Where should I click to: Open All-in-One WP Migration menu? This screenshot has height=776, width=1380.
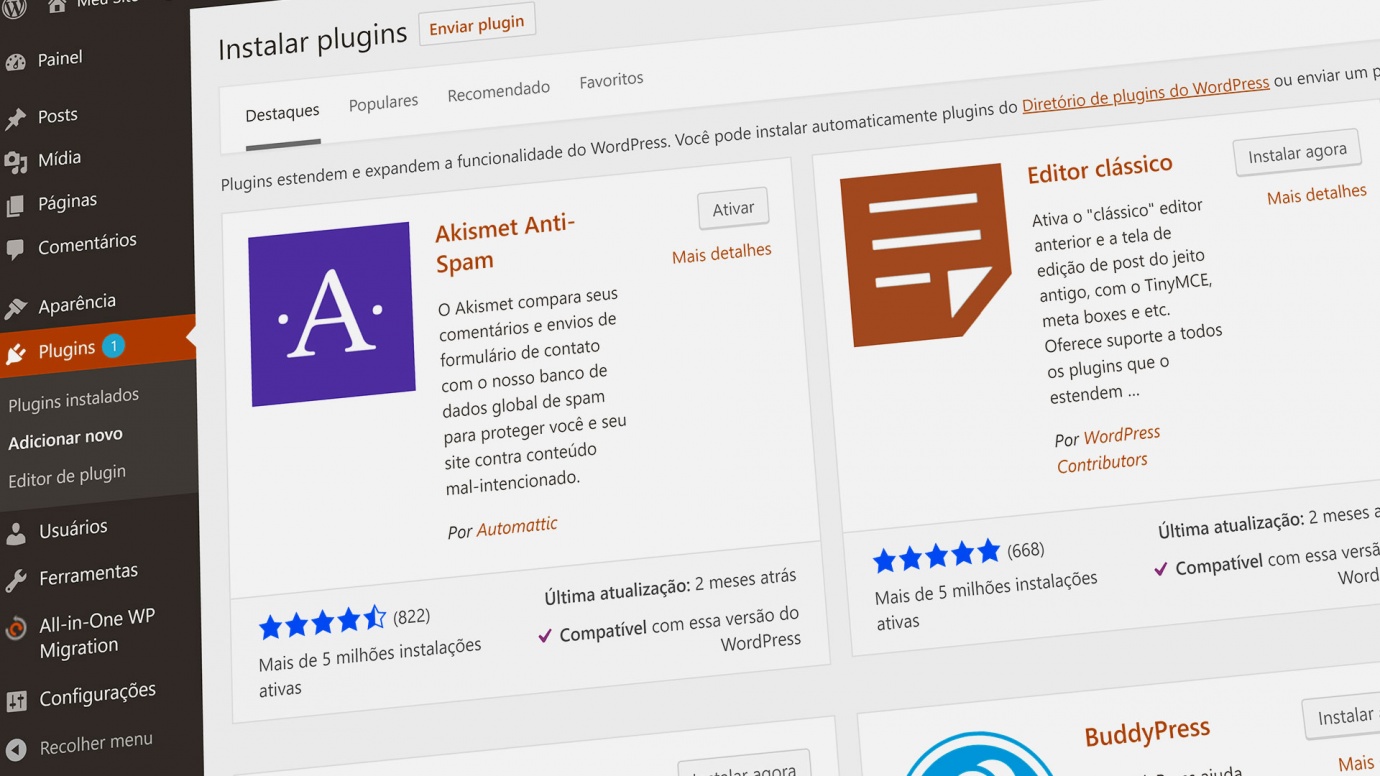[97, 633]
